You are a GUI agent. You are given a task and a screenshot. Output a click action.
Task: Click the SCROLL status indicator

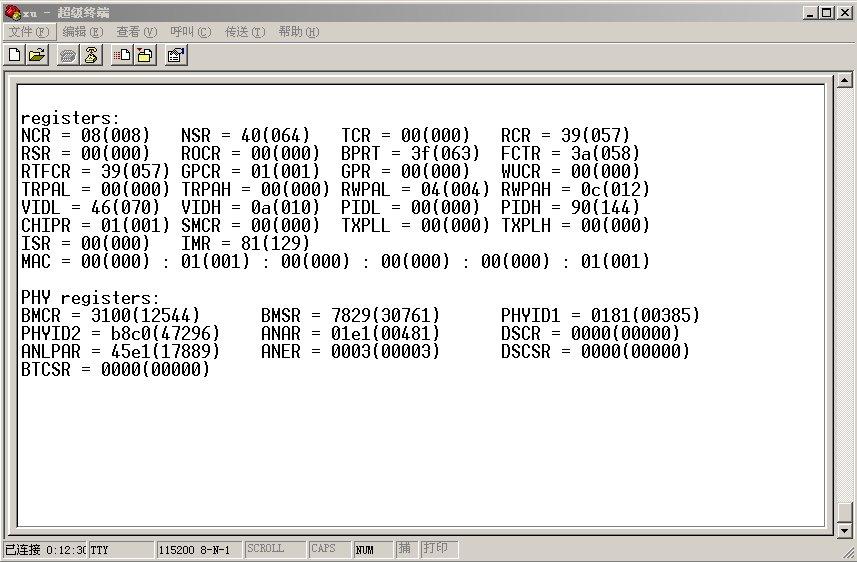[275, 549]
